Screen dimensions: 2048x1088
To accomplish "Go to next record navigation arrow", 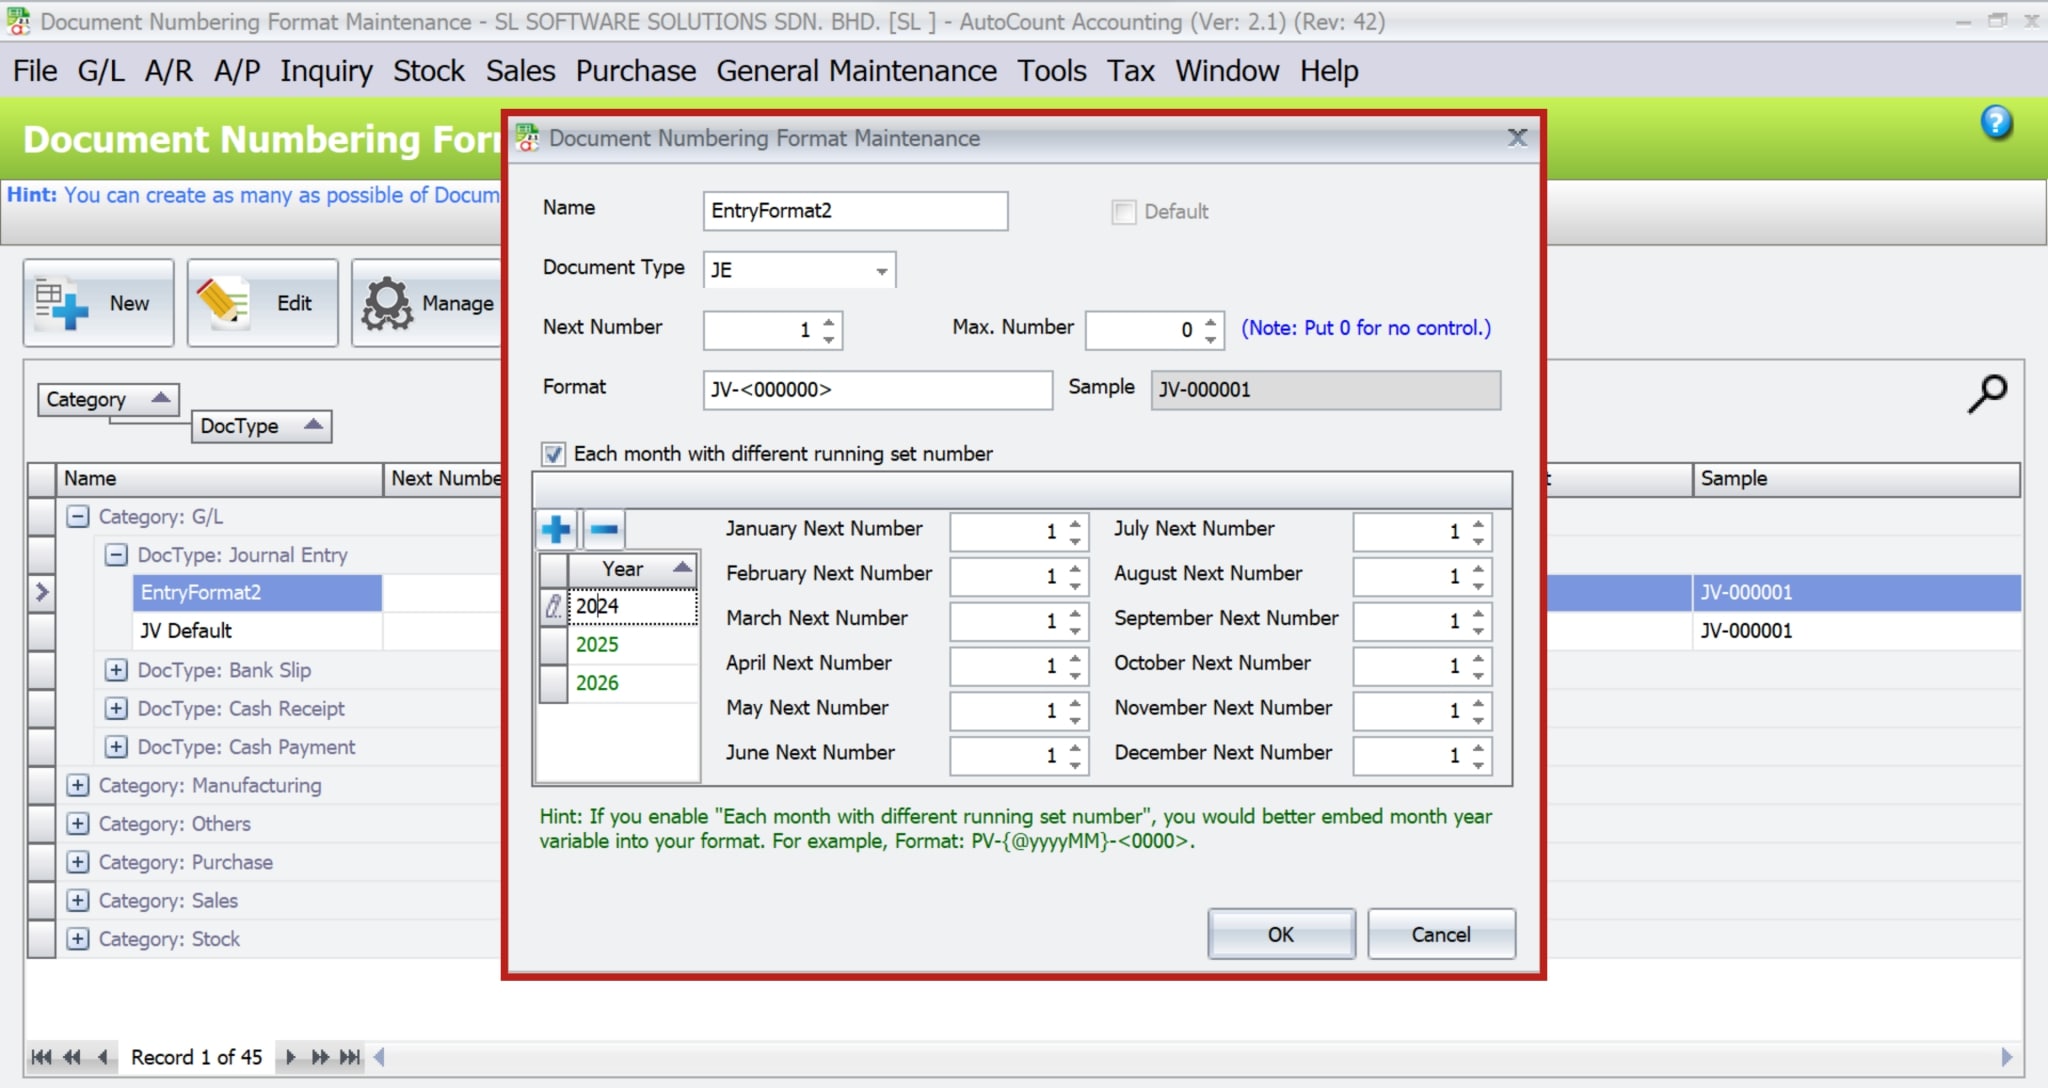I will [290, 1057].
